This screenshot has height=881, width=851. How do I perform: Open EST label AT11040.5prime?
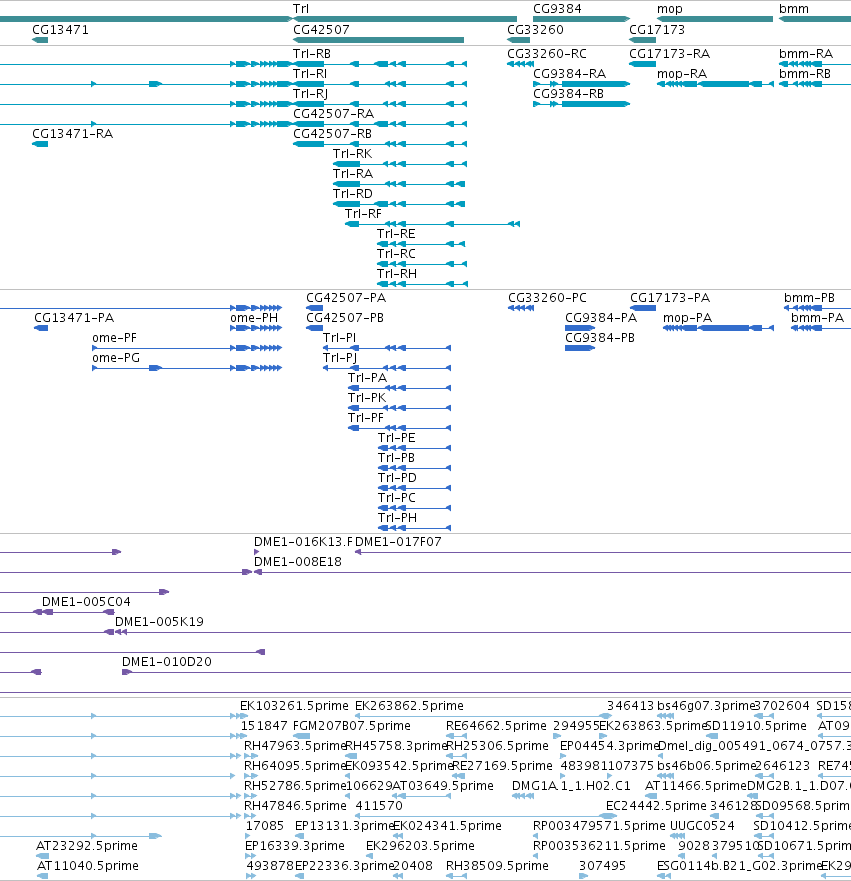(x=88, y=866)
